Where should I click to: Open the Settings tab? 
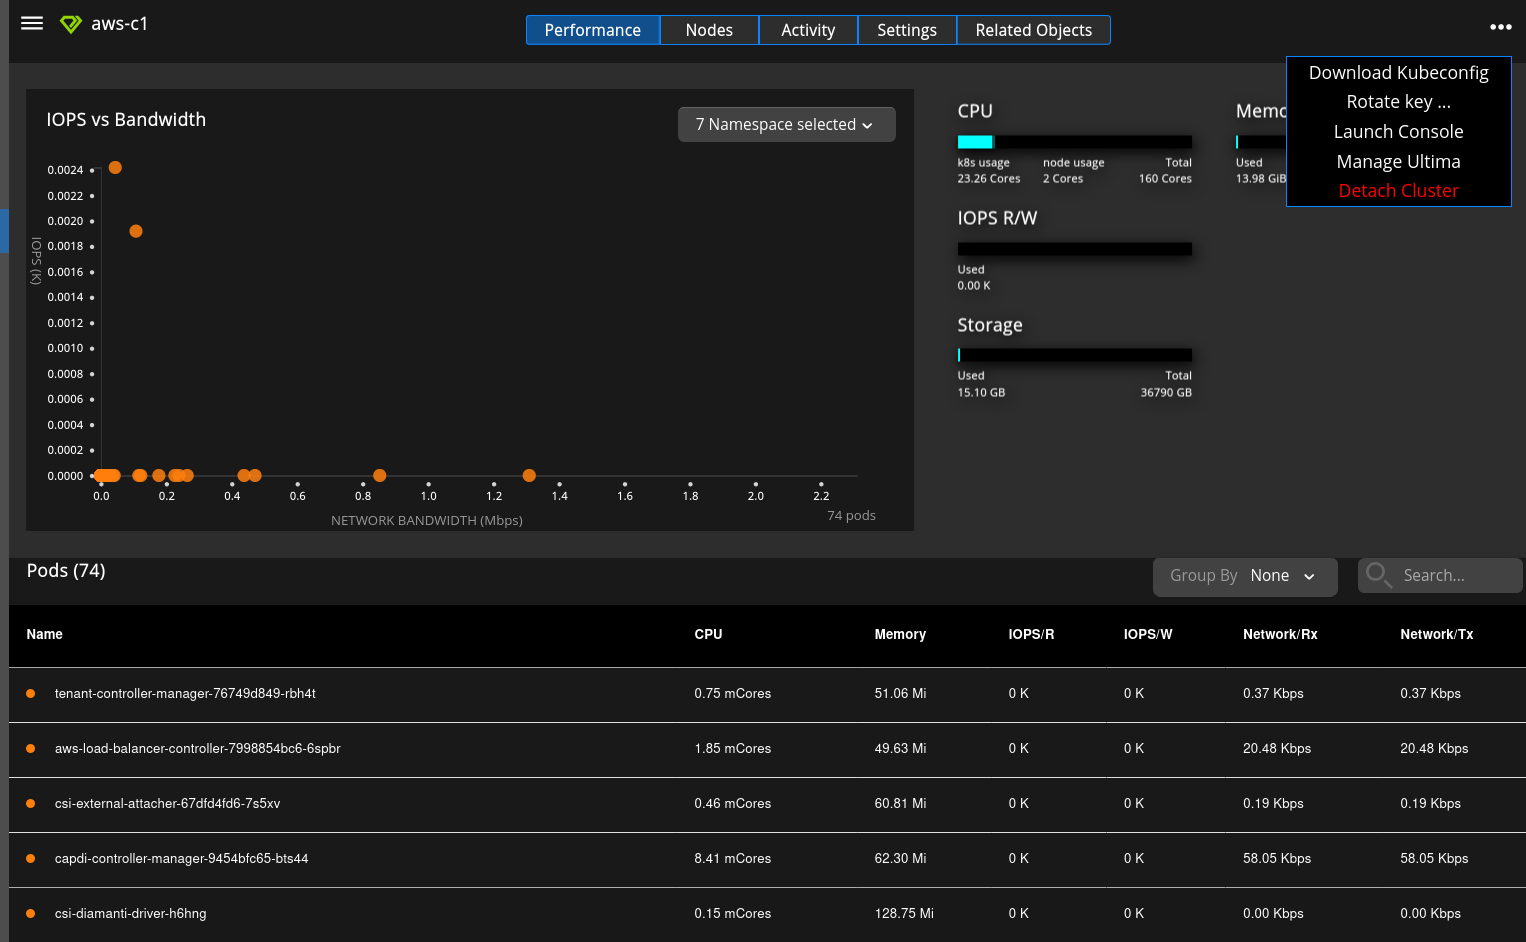907,30
